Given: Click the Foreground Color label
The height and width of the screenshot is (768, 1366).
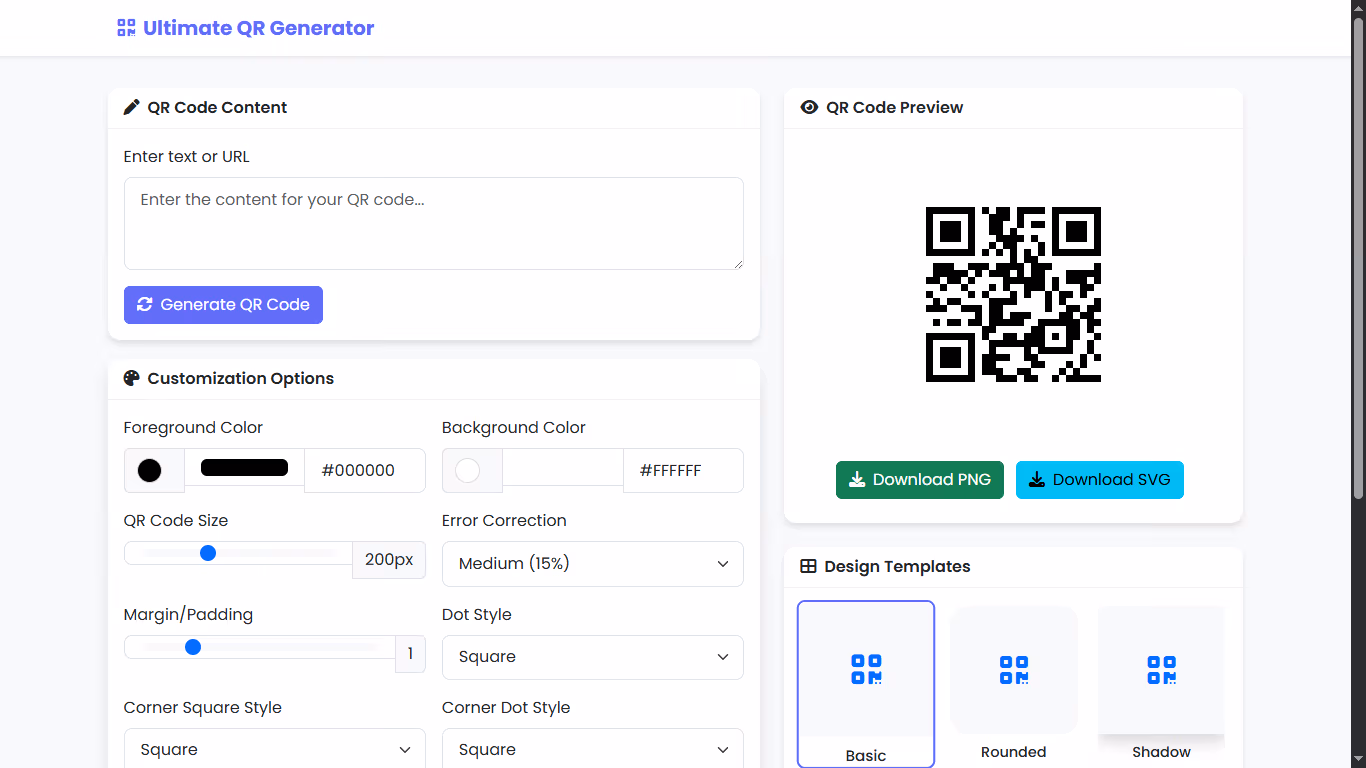Looking at the screenshot, I should point(193,428).
